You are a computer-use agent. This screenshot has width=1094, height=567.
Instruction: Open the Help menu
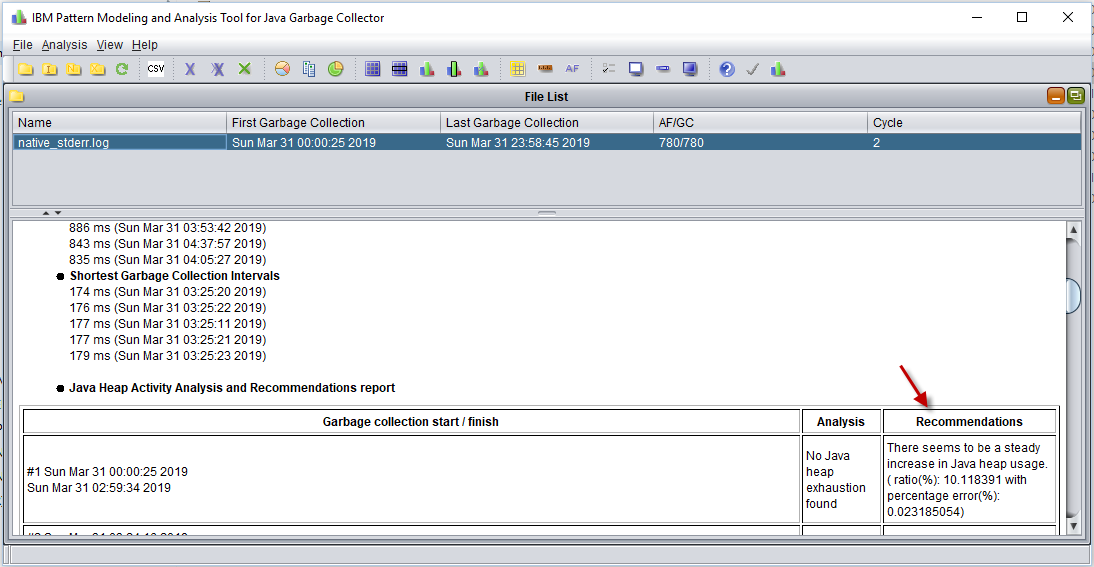click(144, 45)
